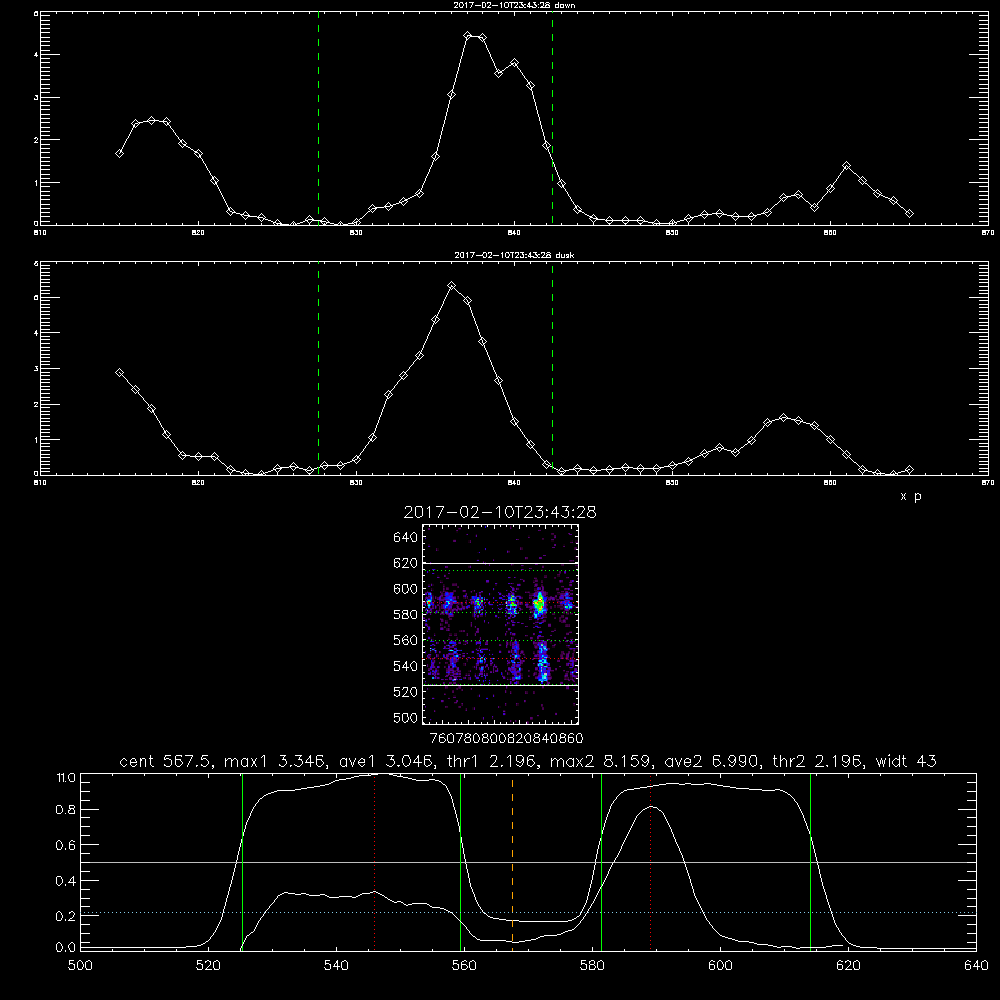Screen dimensions: 1000x1000
Task: Click the orange dashed center line in bottom plot
Action: [512, 861]
